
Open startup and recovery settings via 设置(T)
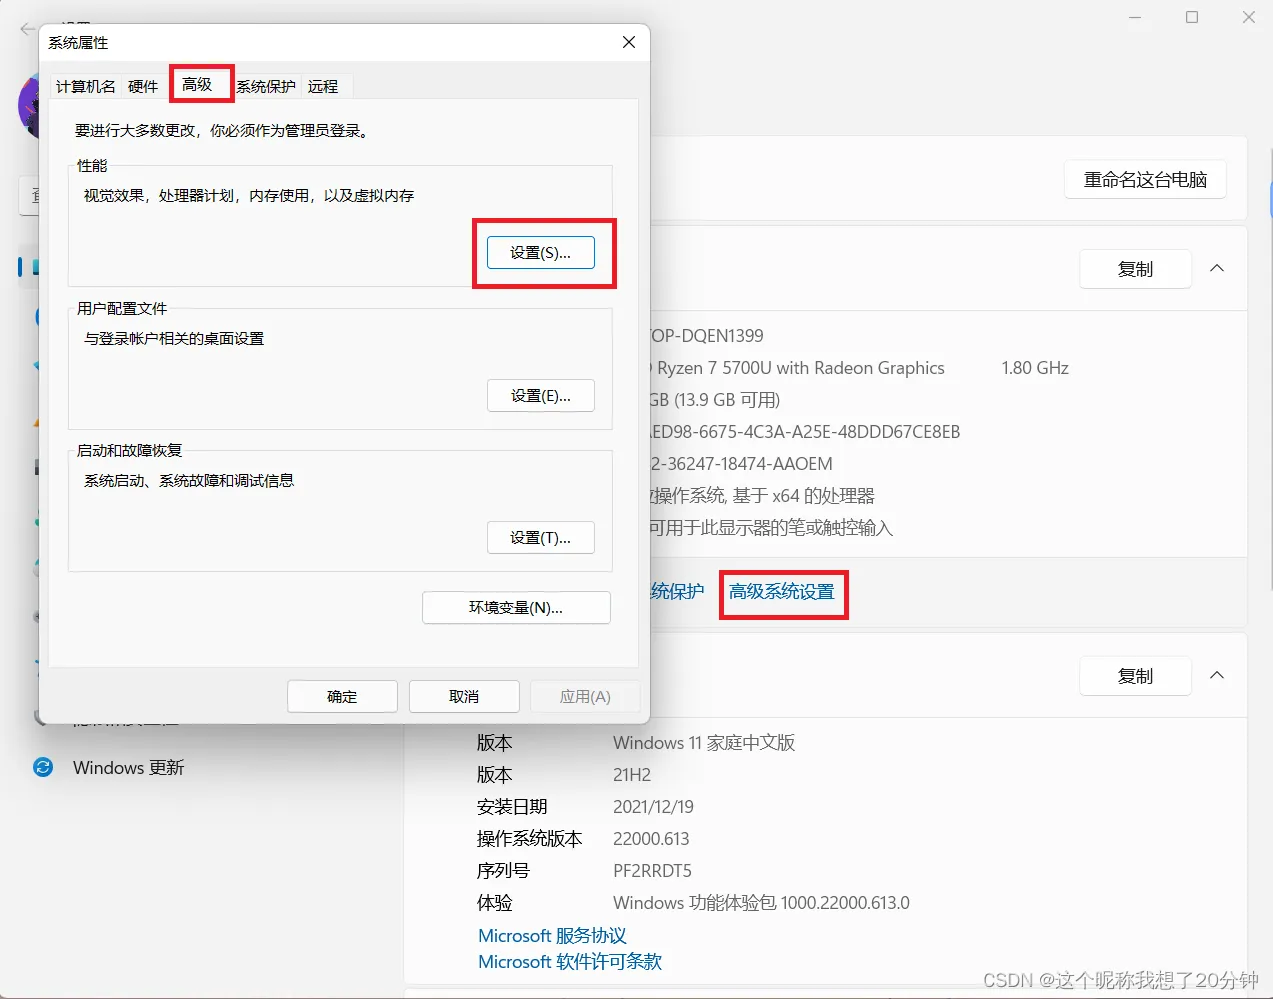541,537
